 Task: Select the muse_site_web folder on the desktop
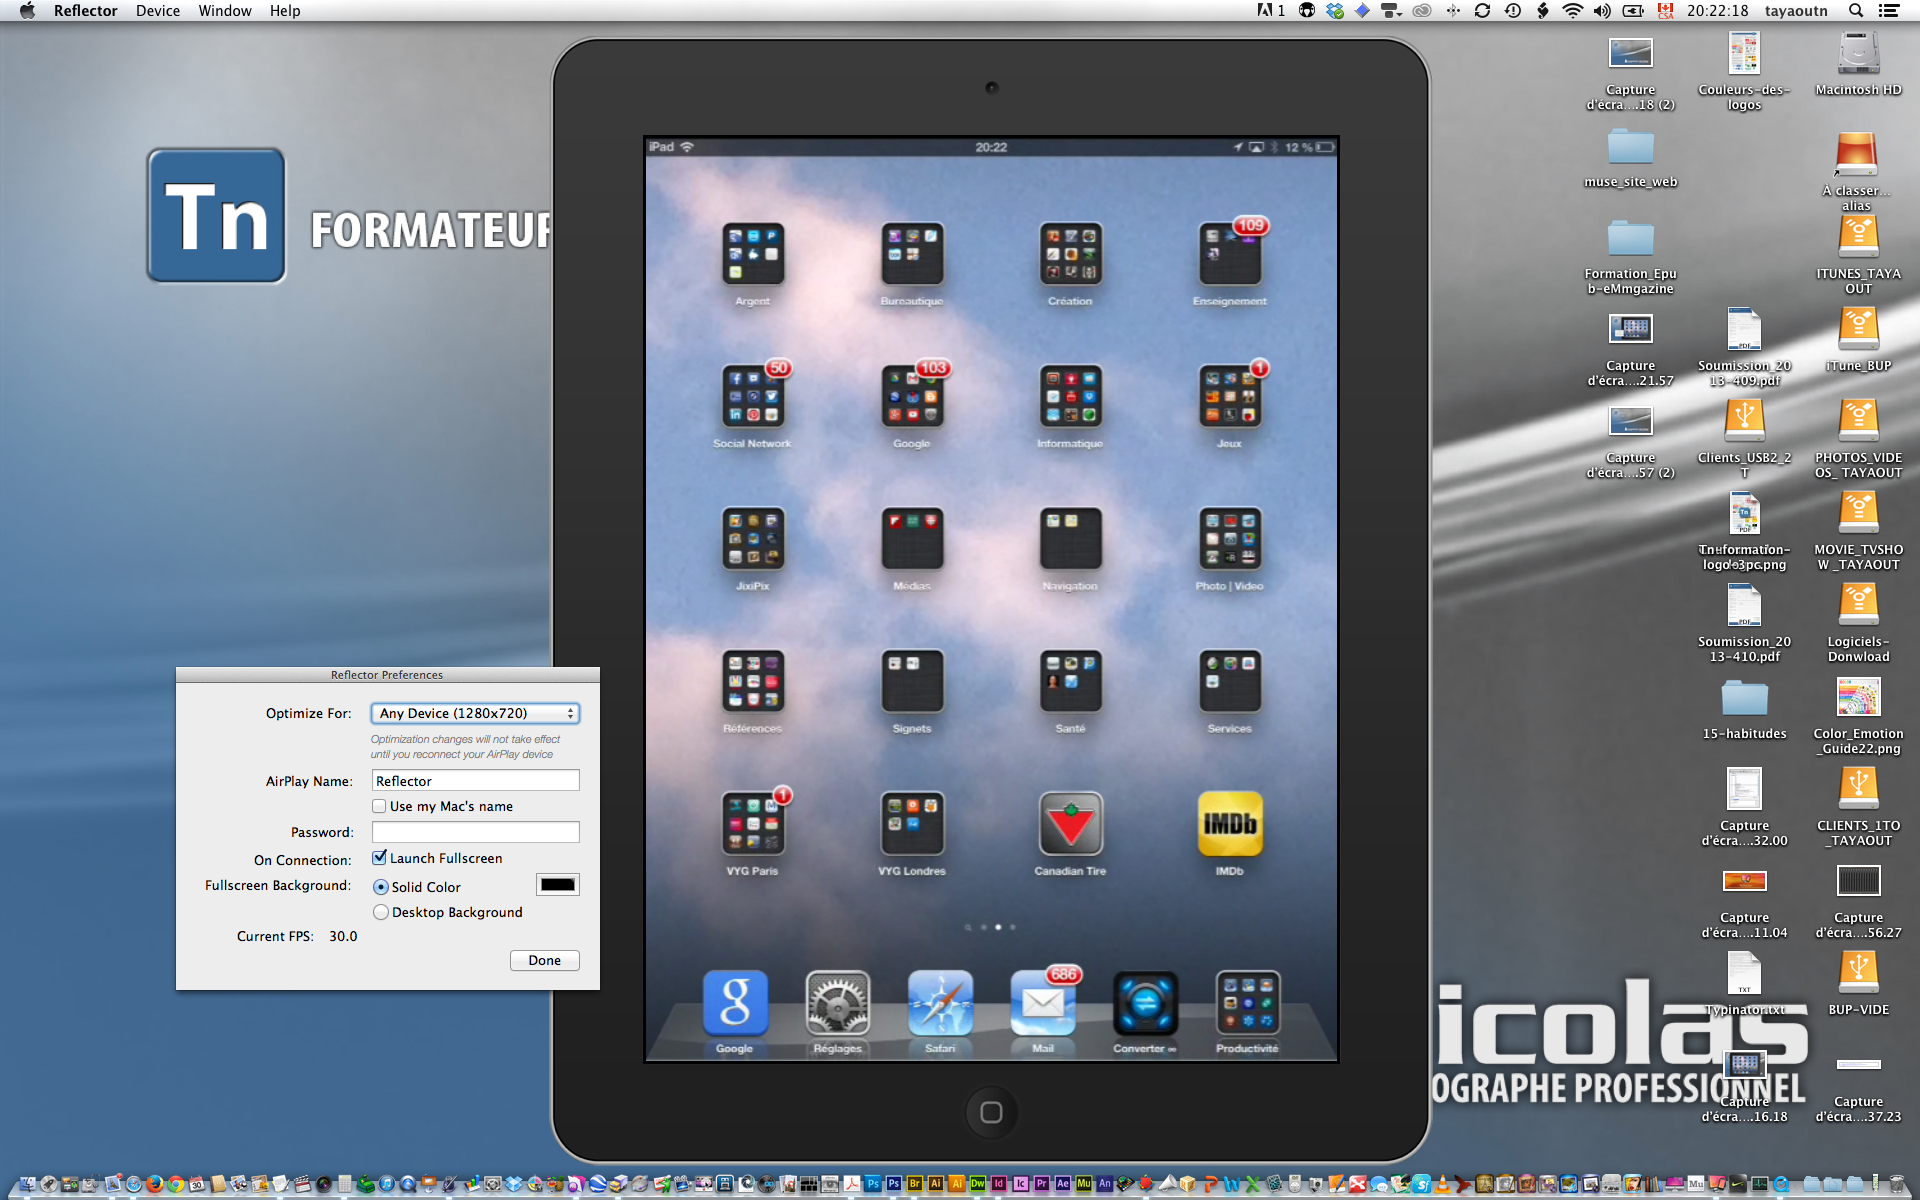click(x=1630, y=147)
